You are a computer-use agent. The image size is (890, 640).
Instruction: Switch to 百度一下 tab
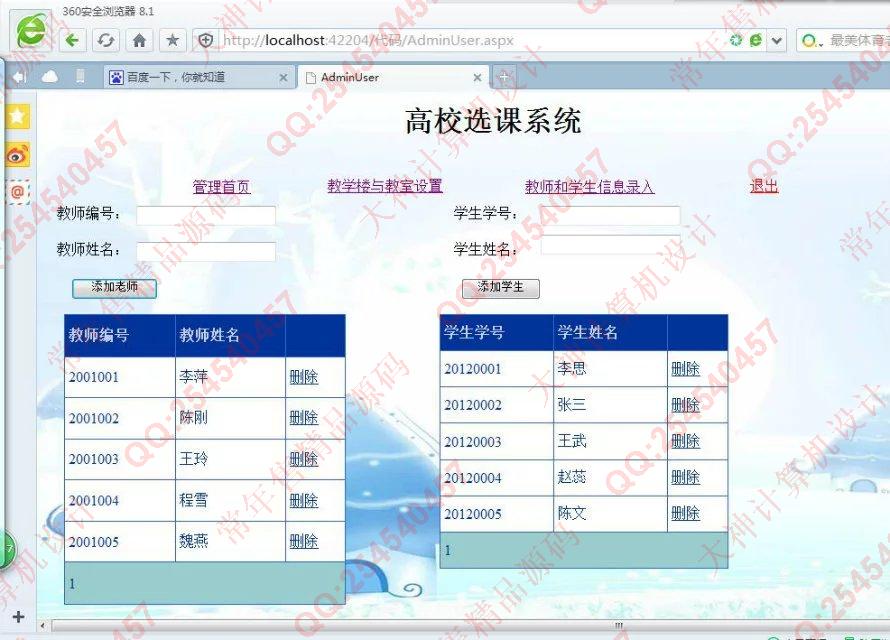[x=199, y=77]
